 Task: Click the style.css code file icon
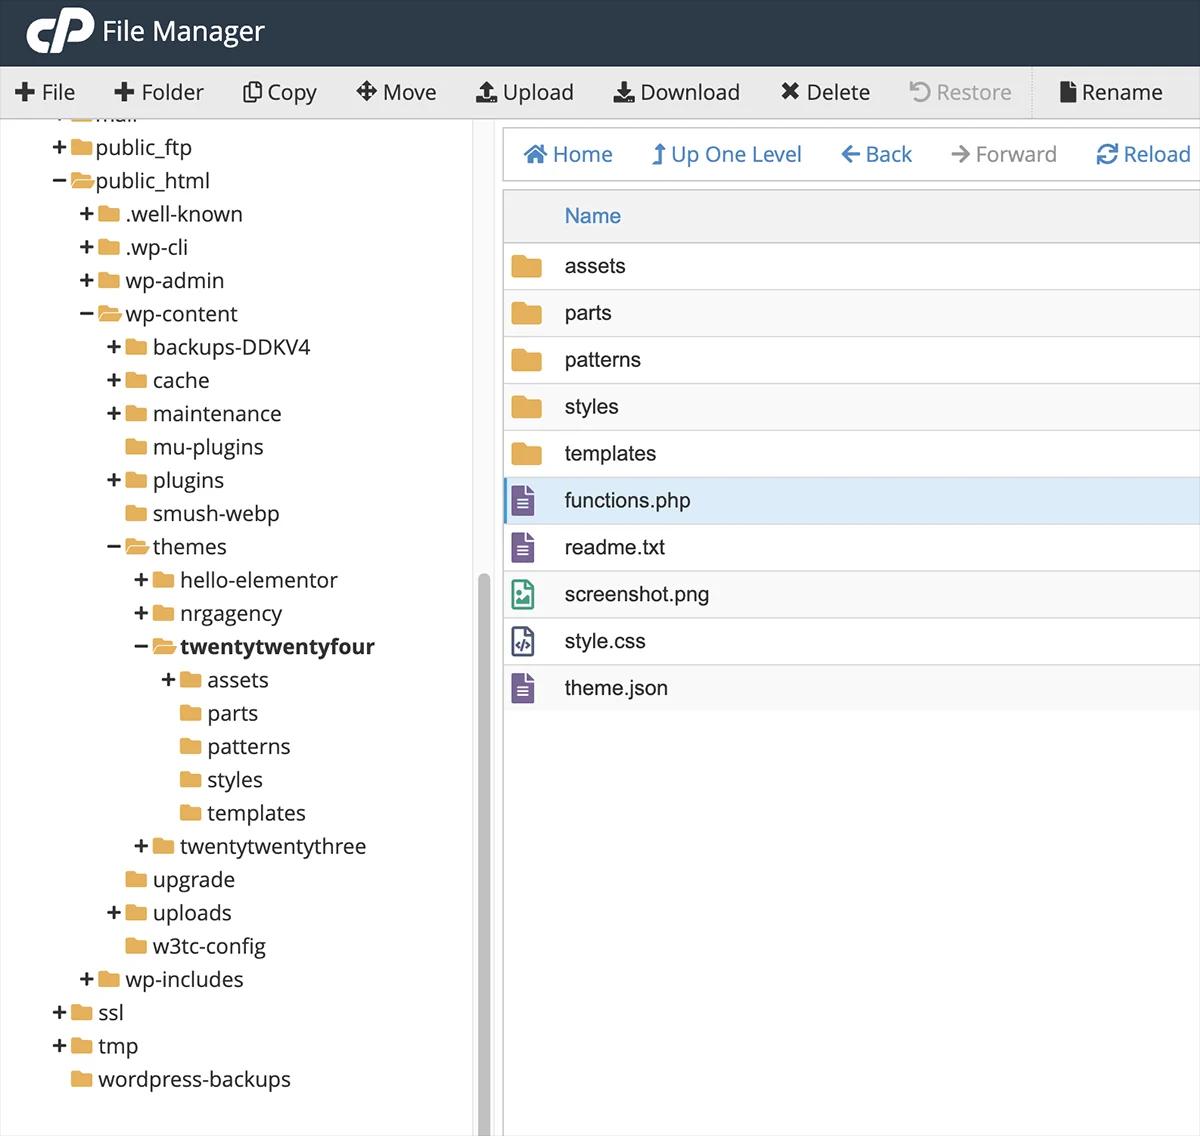pyautogui.click(x=523, y=641)
